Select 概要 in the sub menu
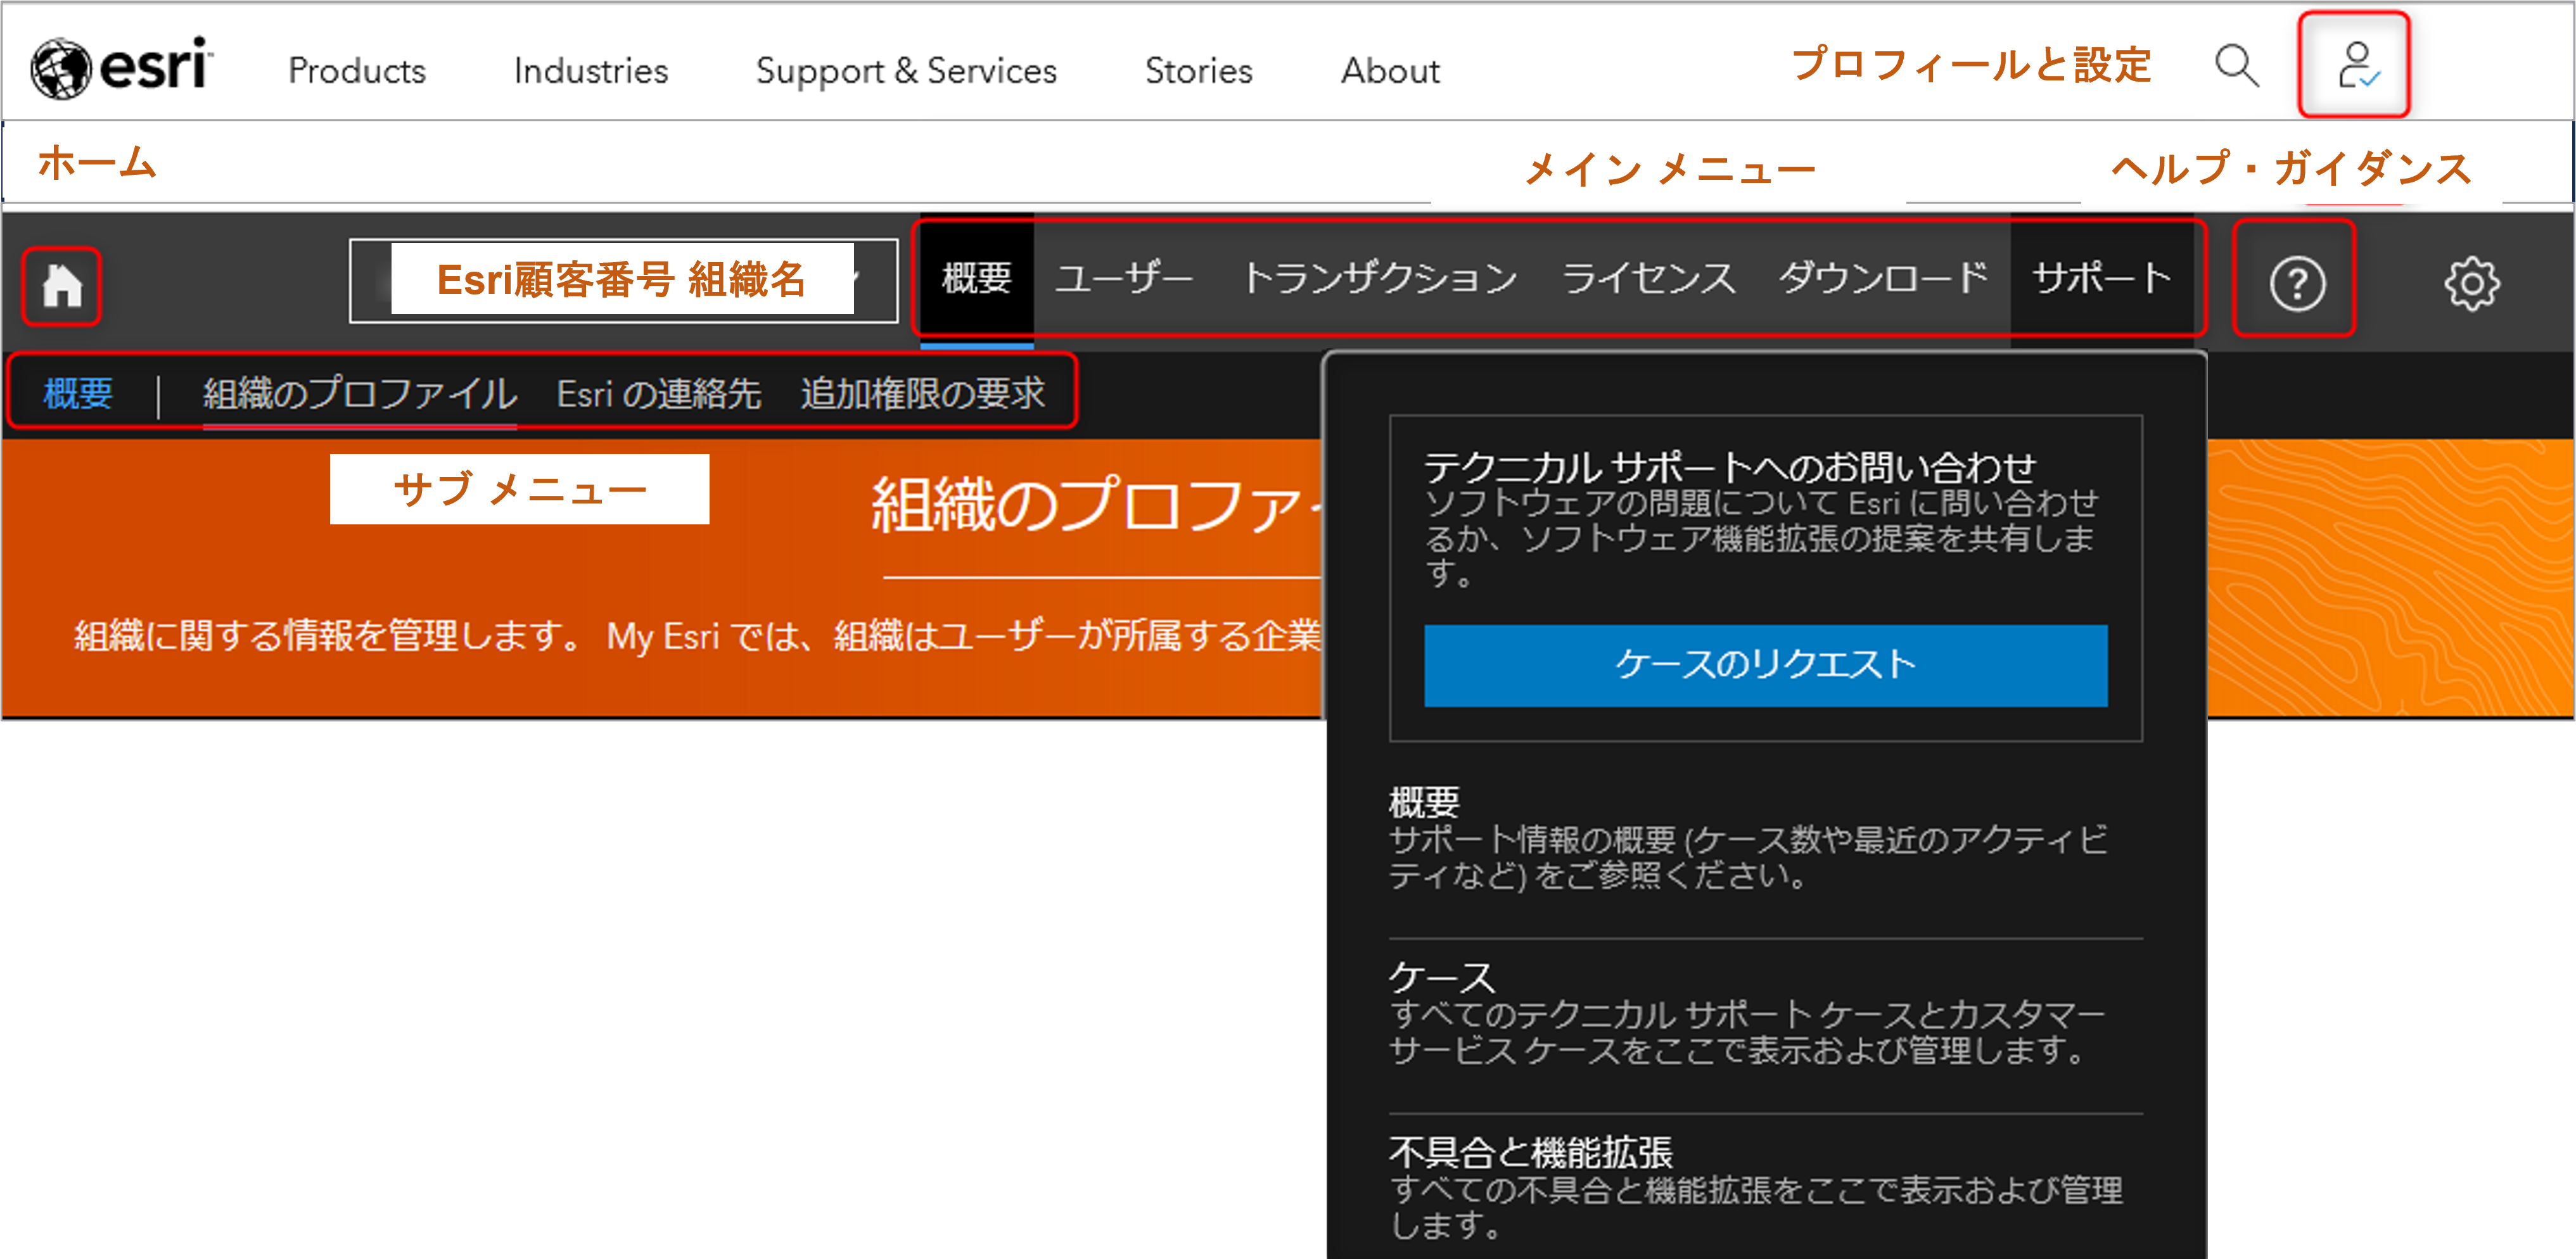2576x1259 pixels. 78,393
